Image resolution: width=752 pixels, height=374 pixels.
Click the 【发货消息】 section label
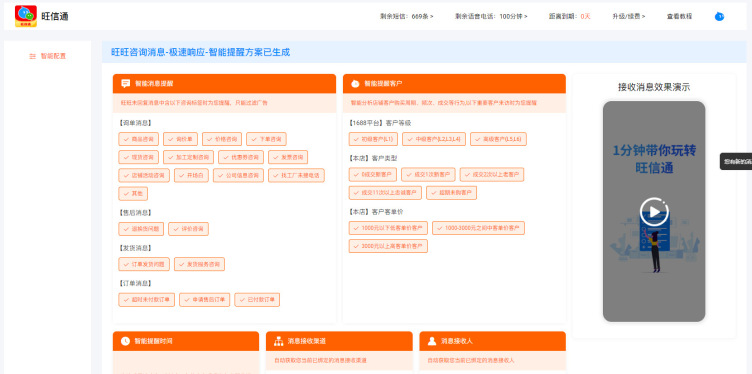pyautogui.click(x=134, y=248)
